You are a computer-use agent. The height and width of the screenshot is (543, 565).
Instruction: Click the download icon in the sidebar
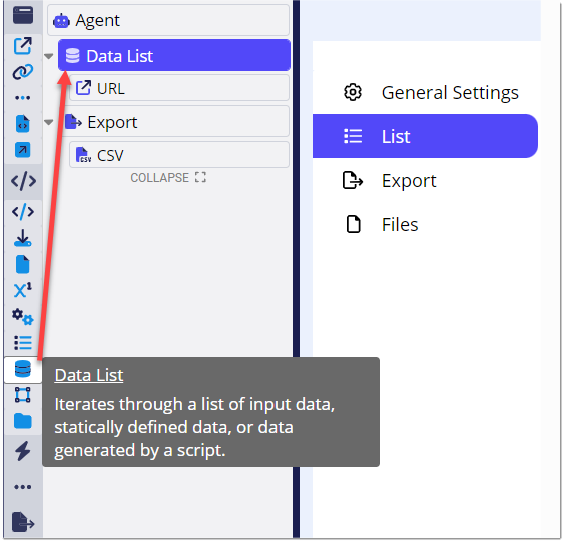coord(23,238)
